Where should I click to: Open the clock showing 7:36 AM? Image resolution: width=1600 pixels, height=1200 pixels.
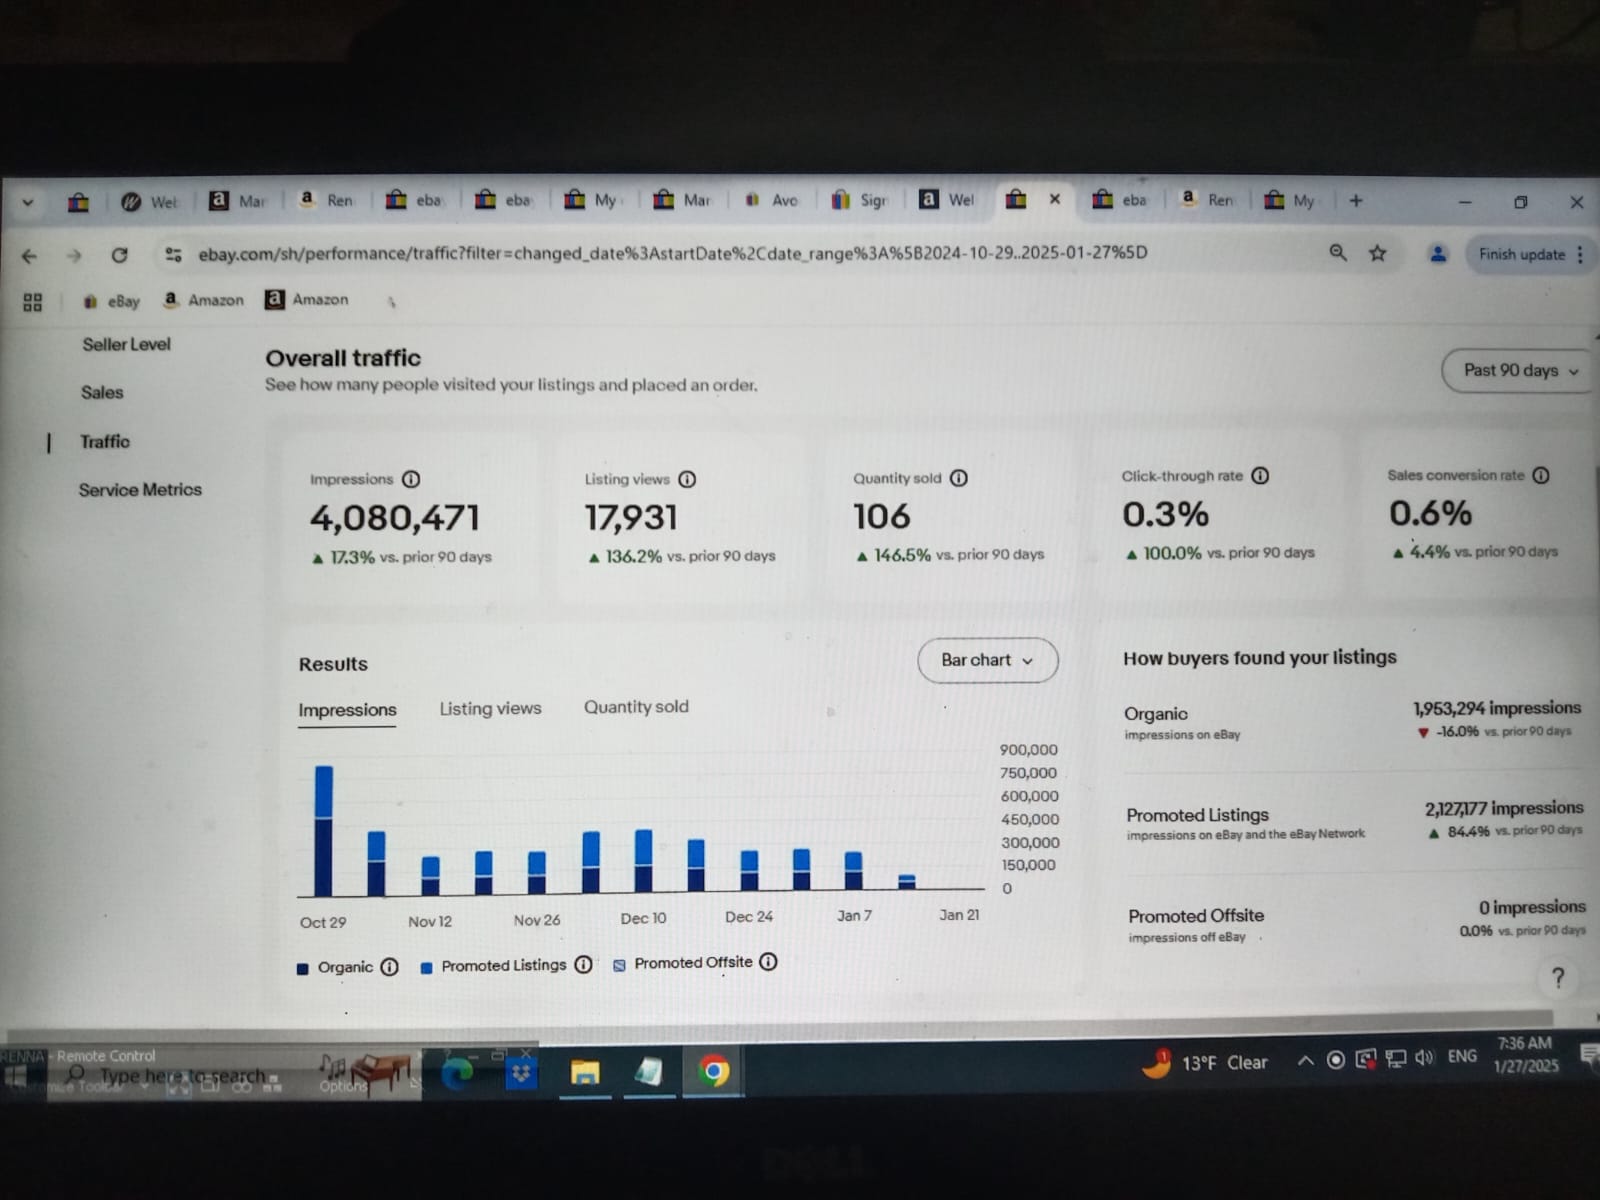click(1525, 1055)
